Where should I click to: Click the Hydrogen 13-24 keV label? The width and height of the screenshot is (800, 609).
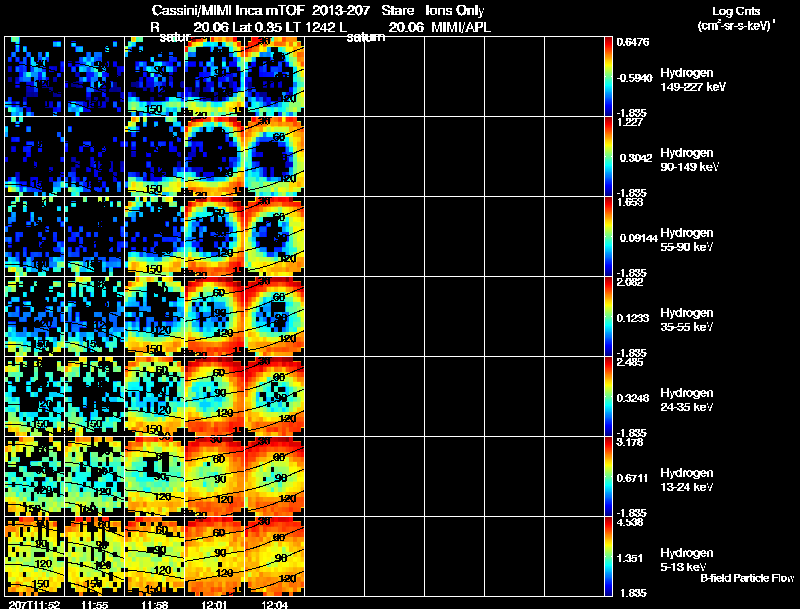point(687,480)
